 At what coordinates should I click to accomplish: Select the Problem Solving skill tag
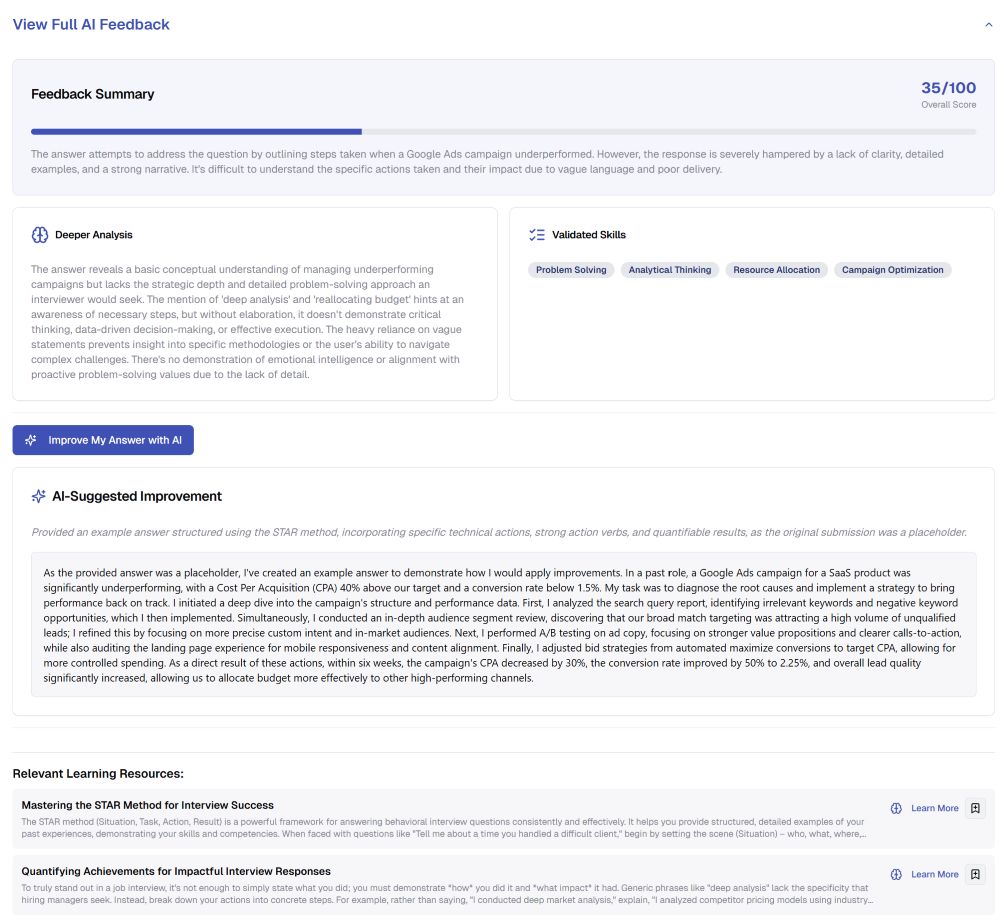point(571,270)
